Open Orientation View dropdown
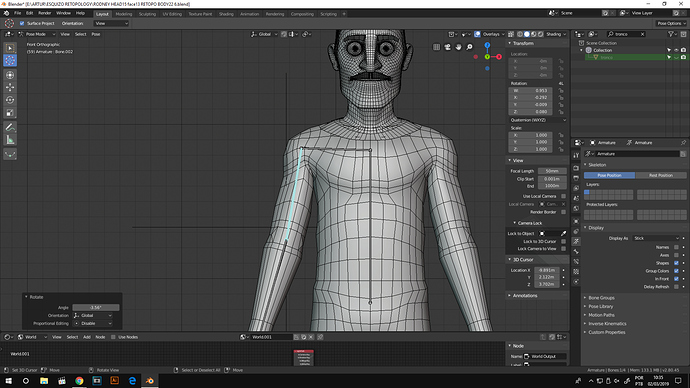 pyautogui.click(x=111, y=23)
